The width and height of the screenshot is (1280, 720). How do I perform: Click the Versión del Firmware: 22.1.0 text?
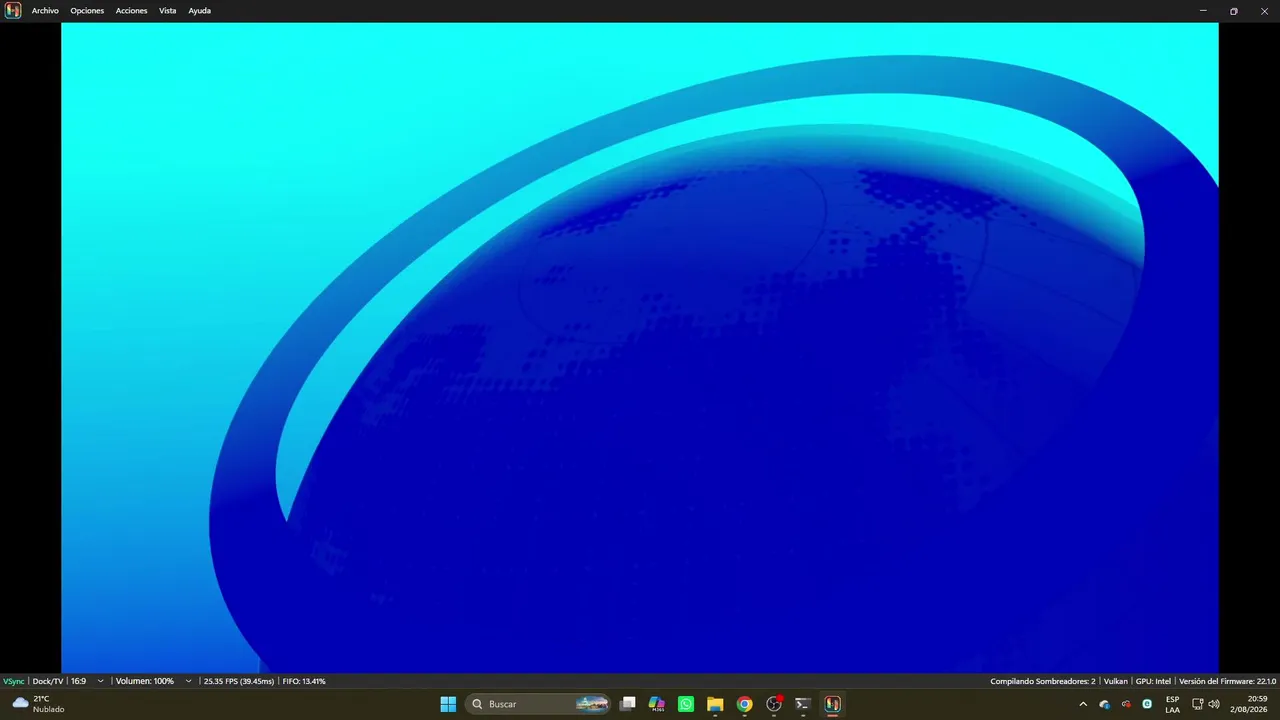(x=1227, y=681)
